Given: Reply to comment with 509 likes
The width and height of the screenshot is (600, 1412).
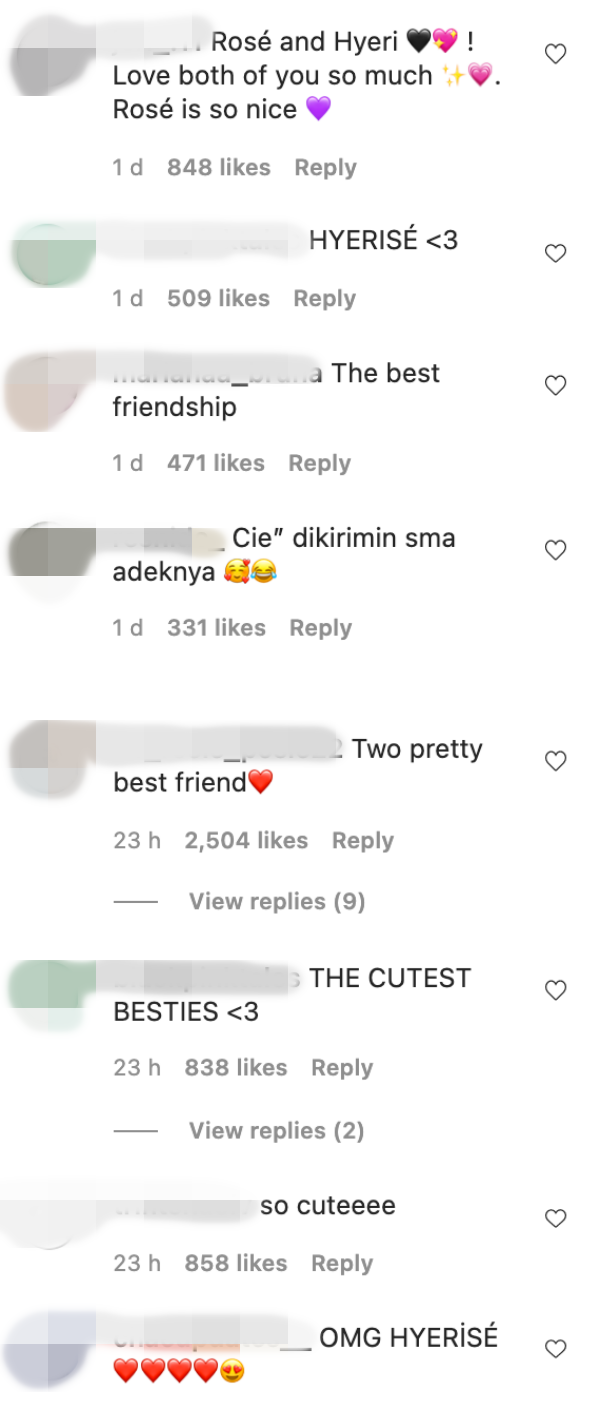Looking at the screenshot, I should click(324, 299).
